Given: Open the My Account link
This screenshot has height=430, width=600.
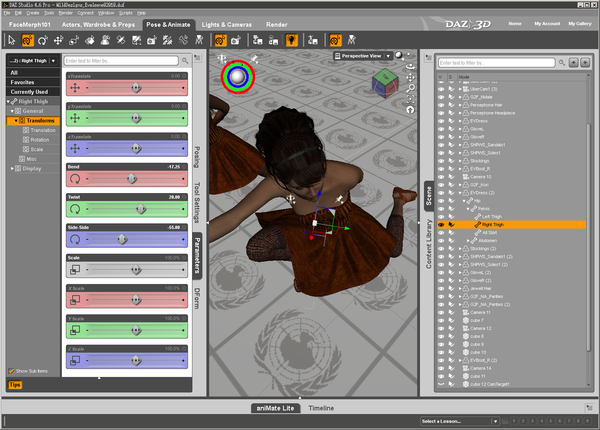Looking at the screenshot, I should coord(547,24).
